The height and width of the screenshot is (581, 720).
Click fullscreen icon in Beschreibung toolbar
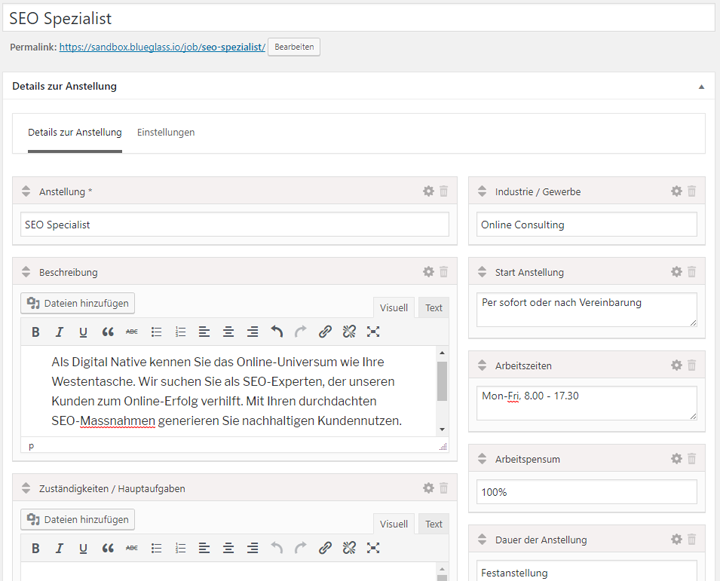click(373, 332)
